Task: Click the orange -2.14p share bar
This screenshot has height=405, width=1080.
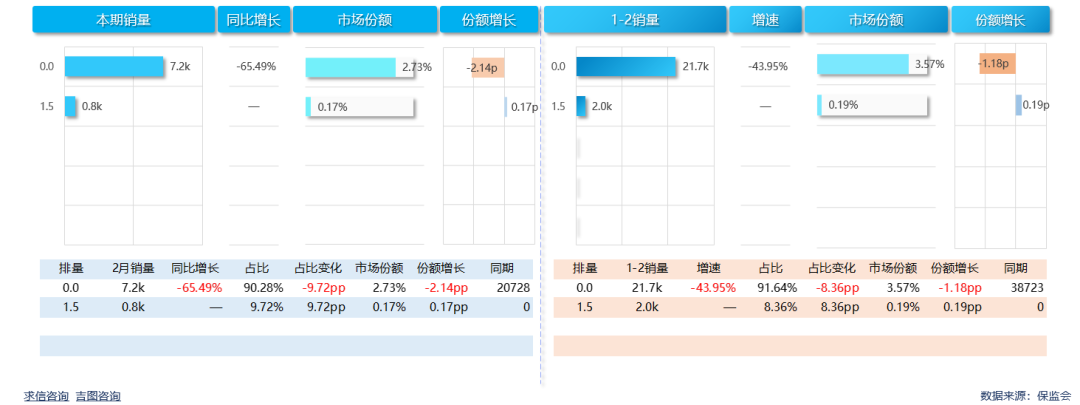Action: 488,67
